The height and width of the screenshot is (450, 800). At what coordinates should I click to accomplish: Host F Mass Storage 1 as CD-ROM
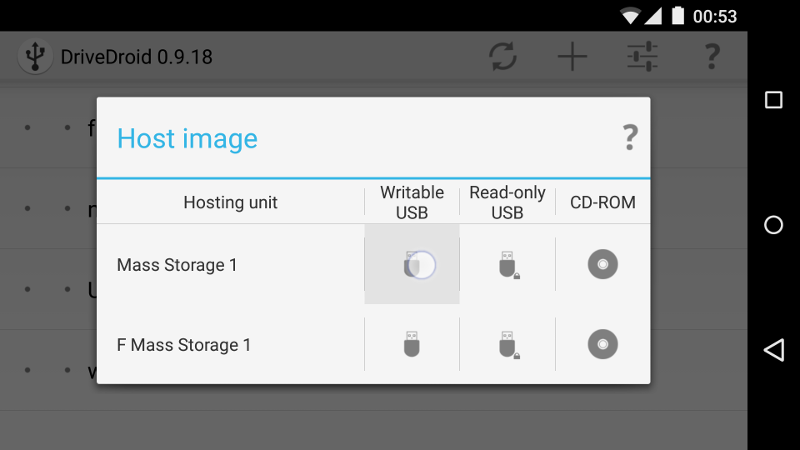tap(602, 344)
